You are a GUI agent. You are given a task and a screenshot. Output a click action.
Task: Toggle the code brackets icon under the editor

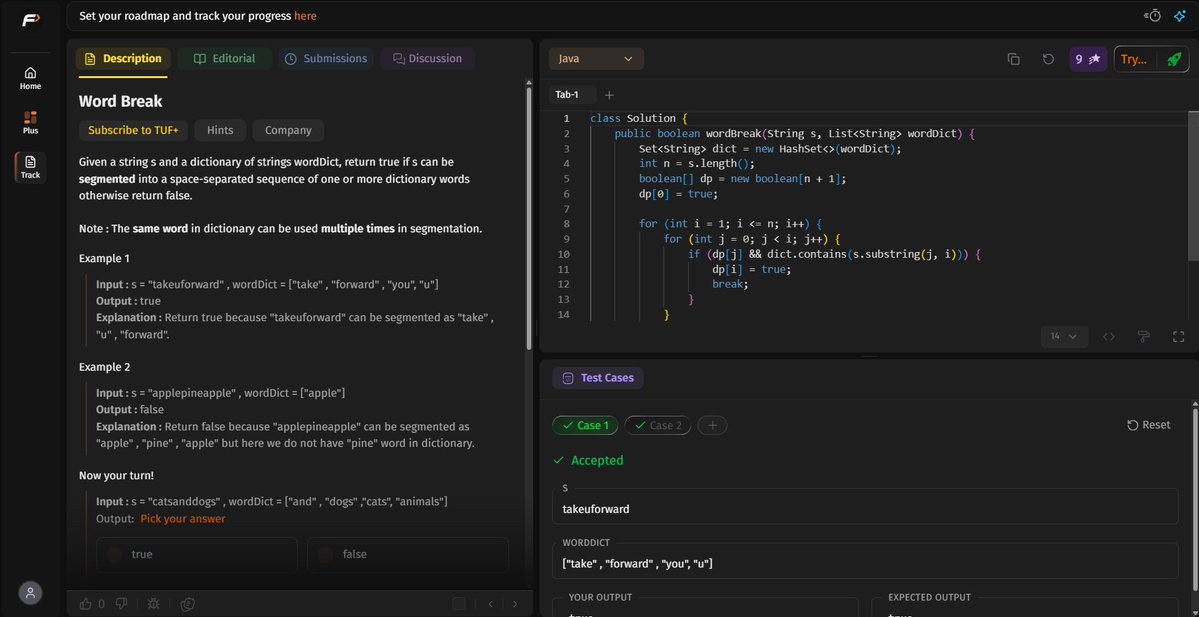(1108, 336)
